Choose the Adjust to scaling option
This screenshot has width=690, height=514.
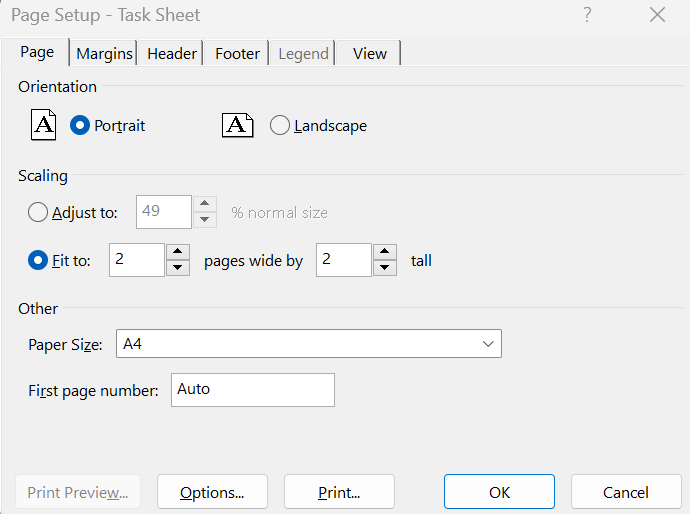[38, 212]
